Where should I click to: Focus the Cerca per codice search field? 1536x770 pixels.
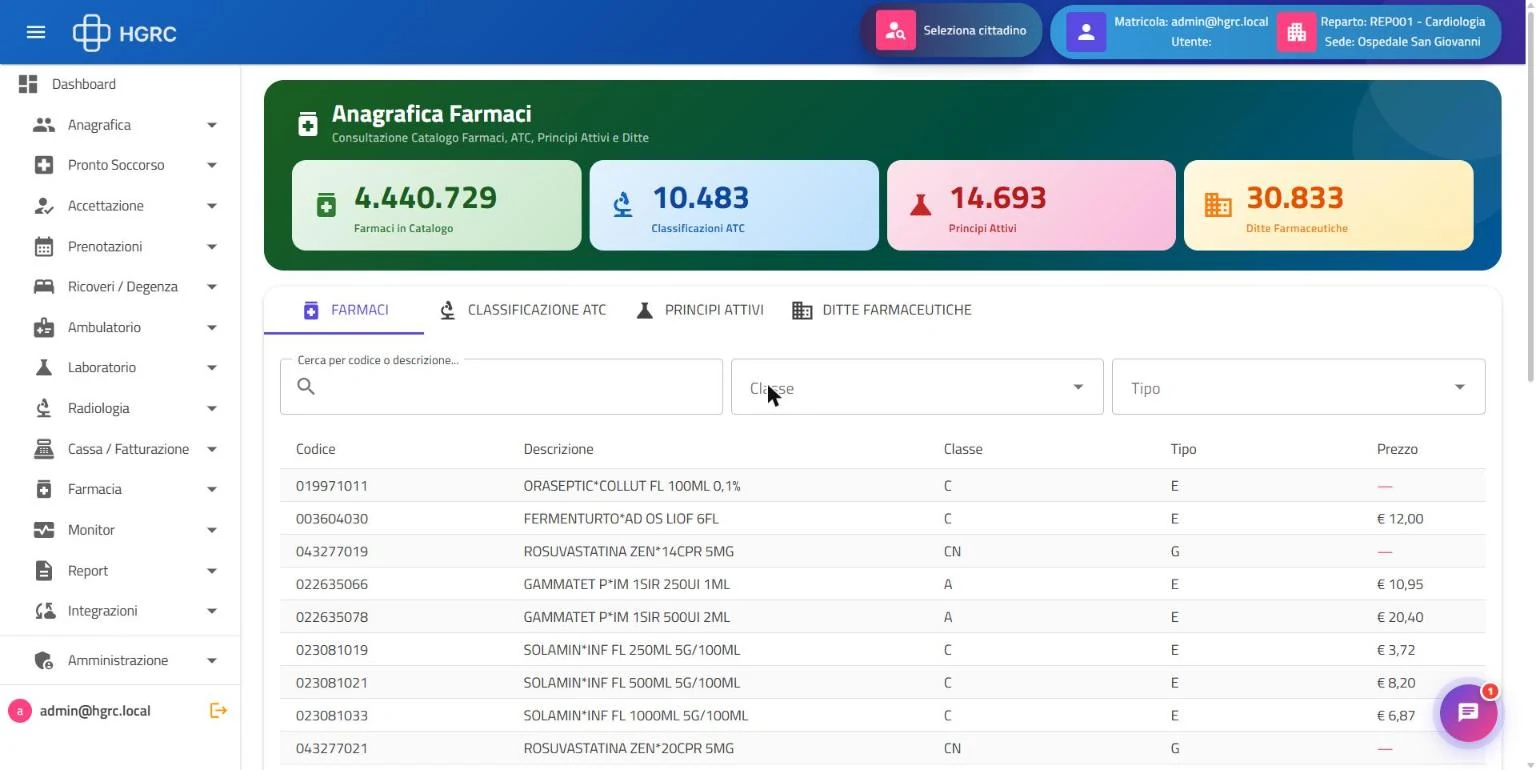[501, 387]
